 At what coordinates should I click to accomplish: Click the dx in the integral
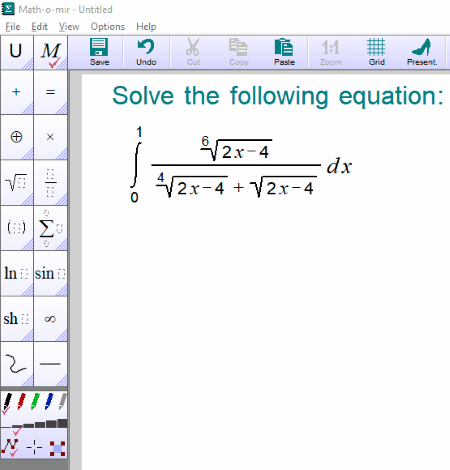[x=339, y=166]
